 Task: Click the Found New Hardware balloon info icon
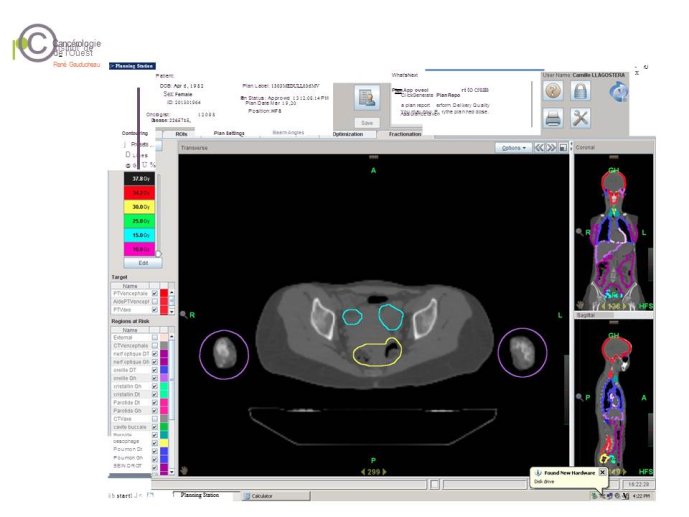point(538,473)
